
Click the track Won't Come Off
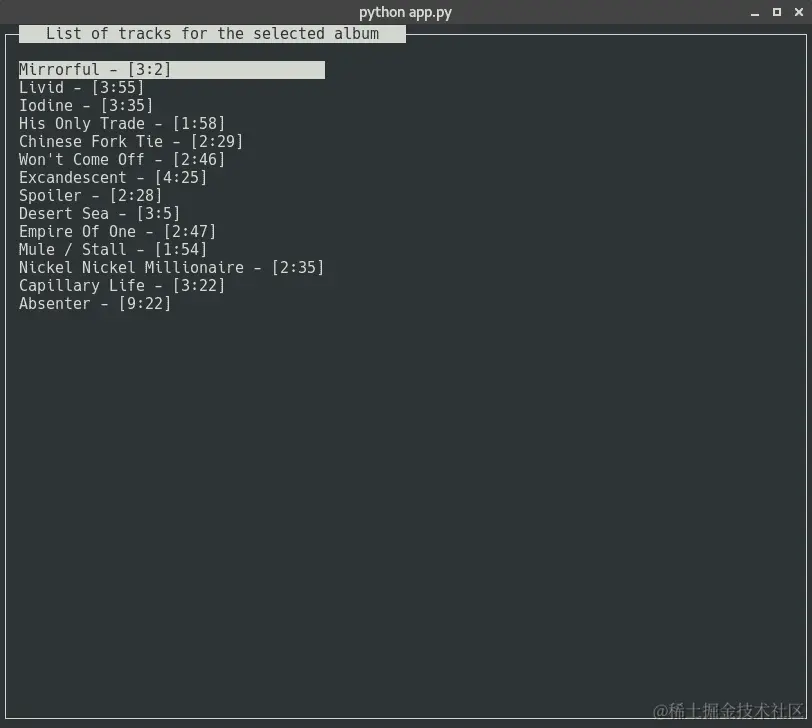pyautogui.click(x=122, y=159)
